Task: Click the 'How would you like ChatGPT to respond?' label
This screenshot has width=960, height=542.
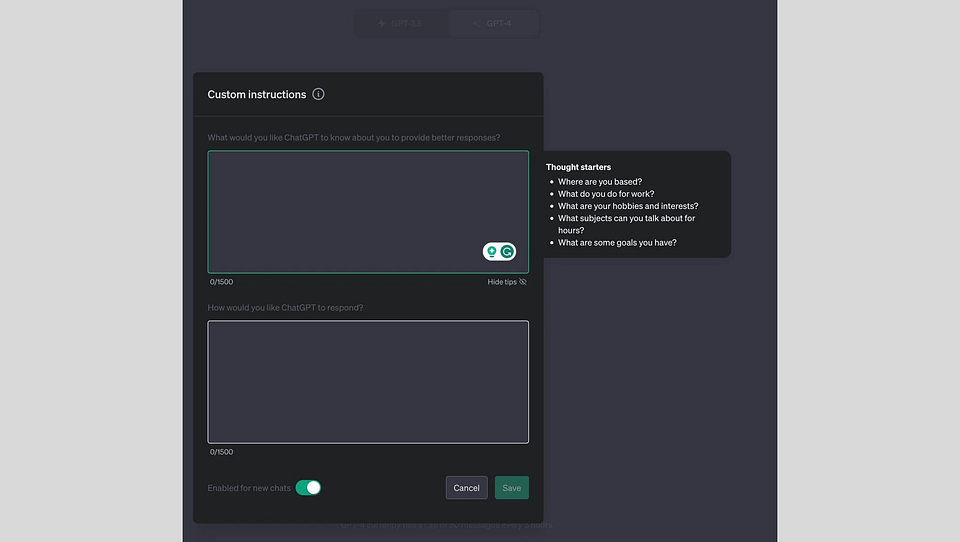Action: pos(285,307)
